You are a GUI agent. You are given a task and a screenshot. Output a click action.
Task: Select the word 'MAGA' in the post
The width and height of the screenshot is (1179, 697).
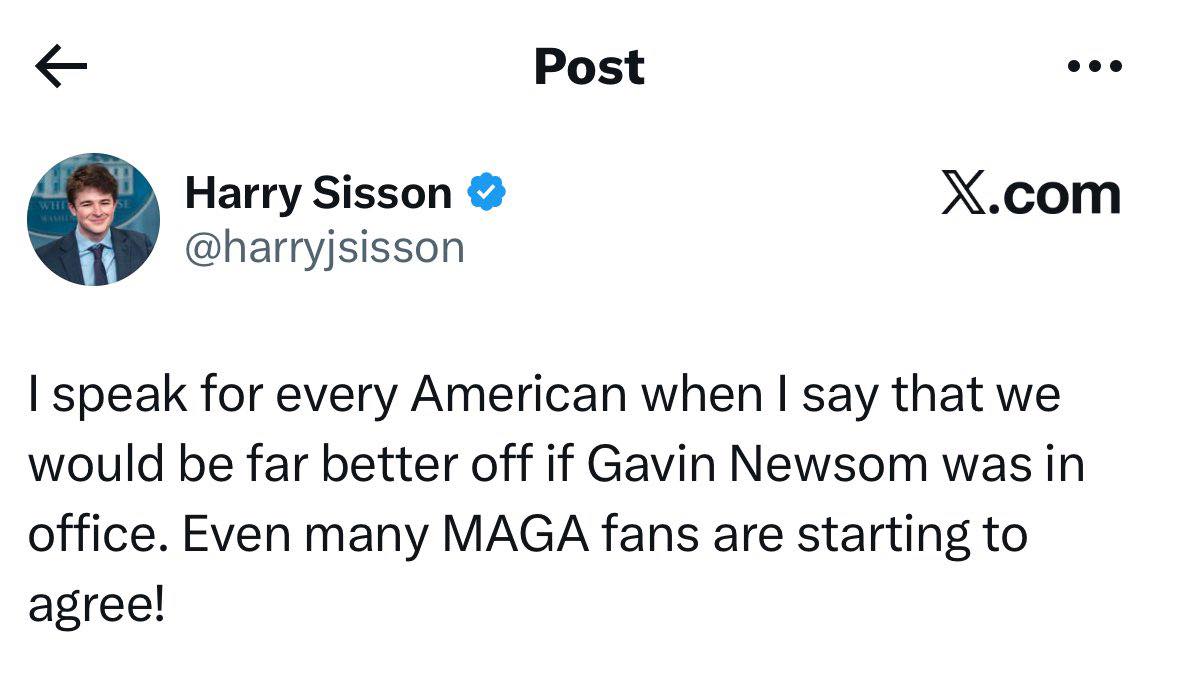[x=516, y=535]
